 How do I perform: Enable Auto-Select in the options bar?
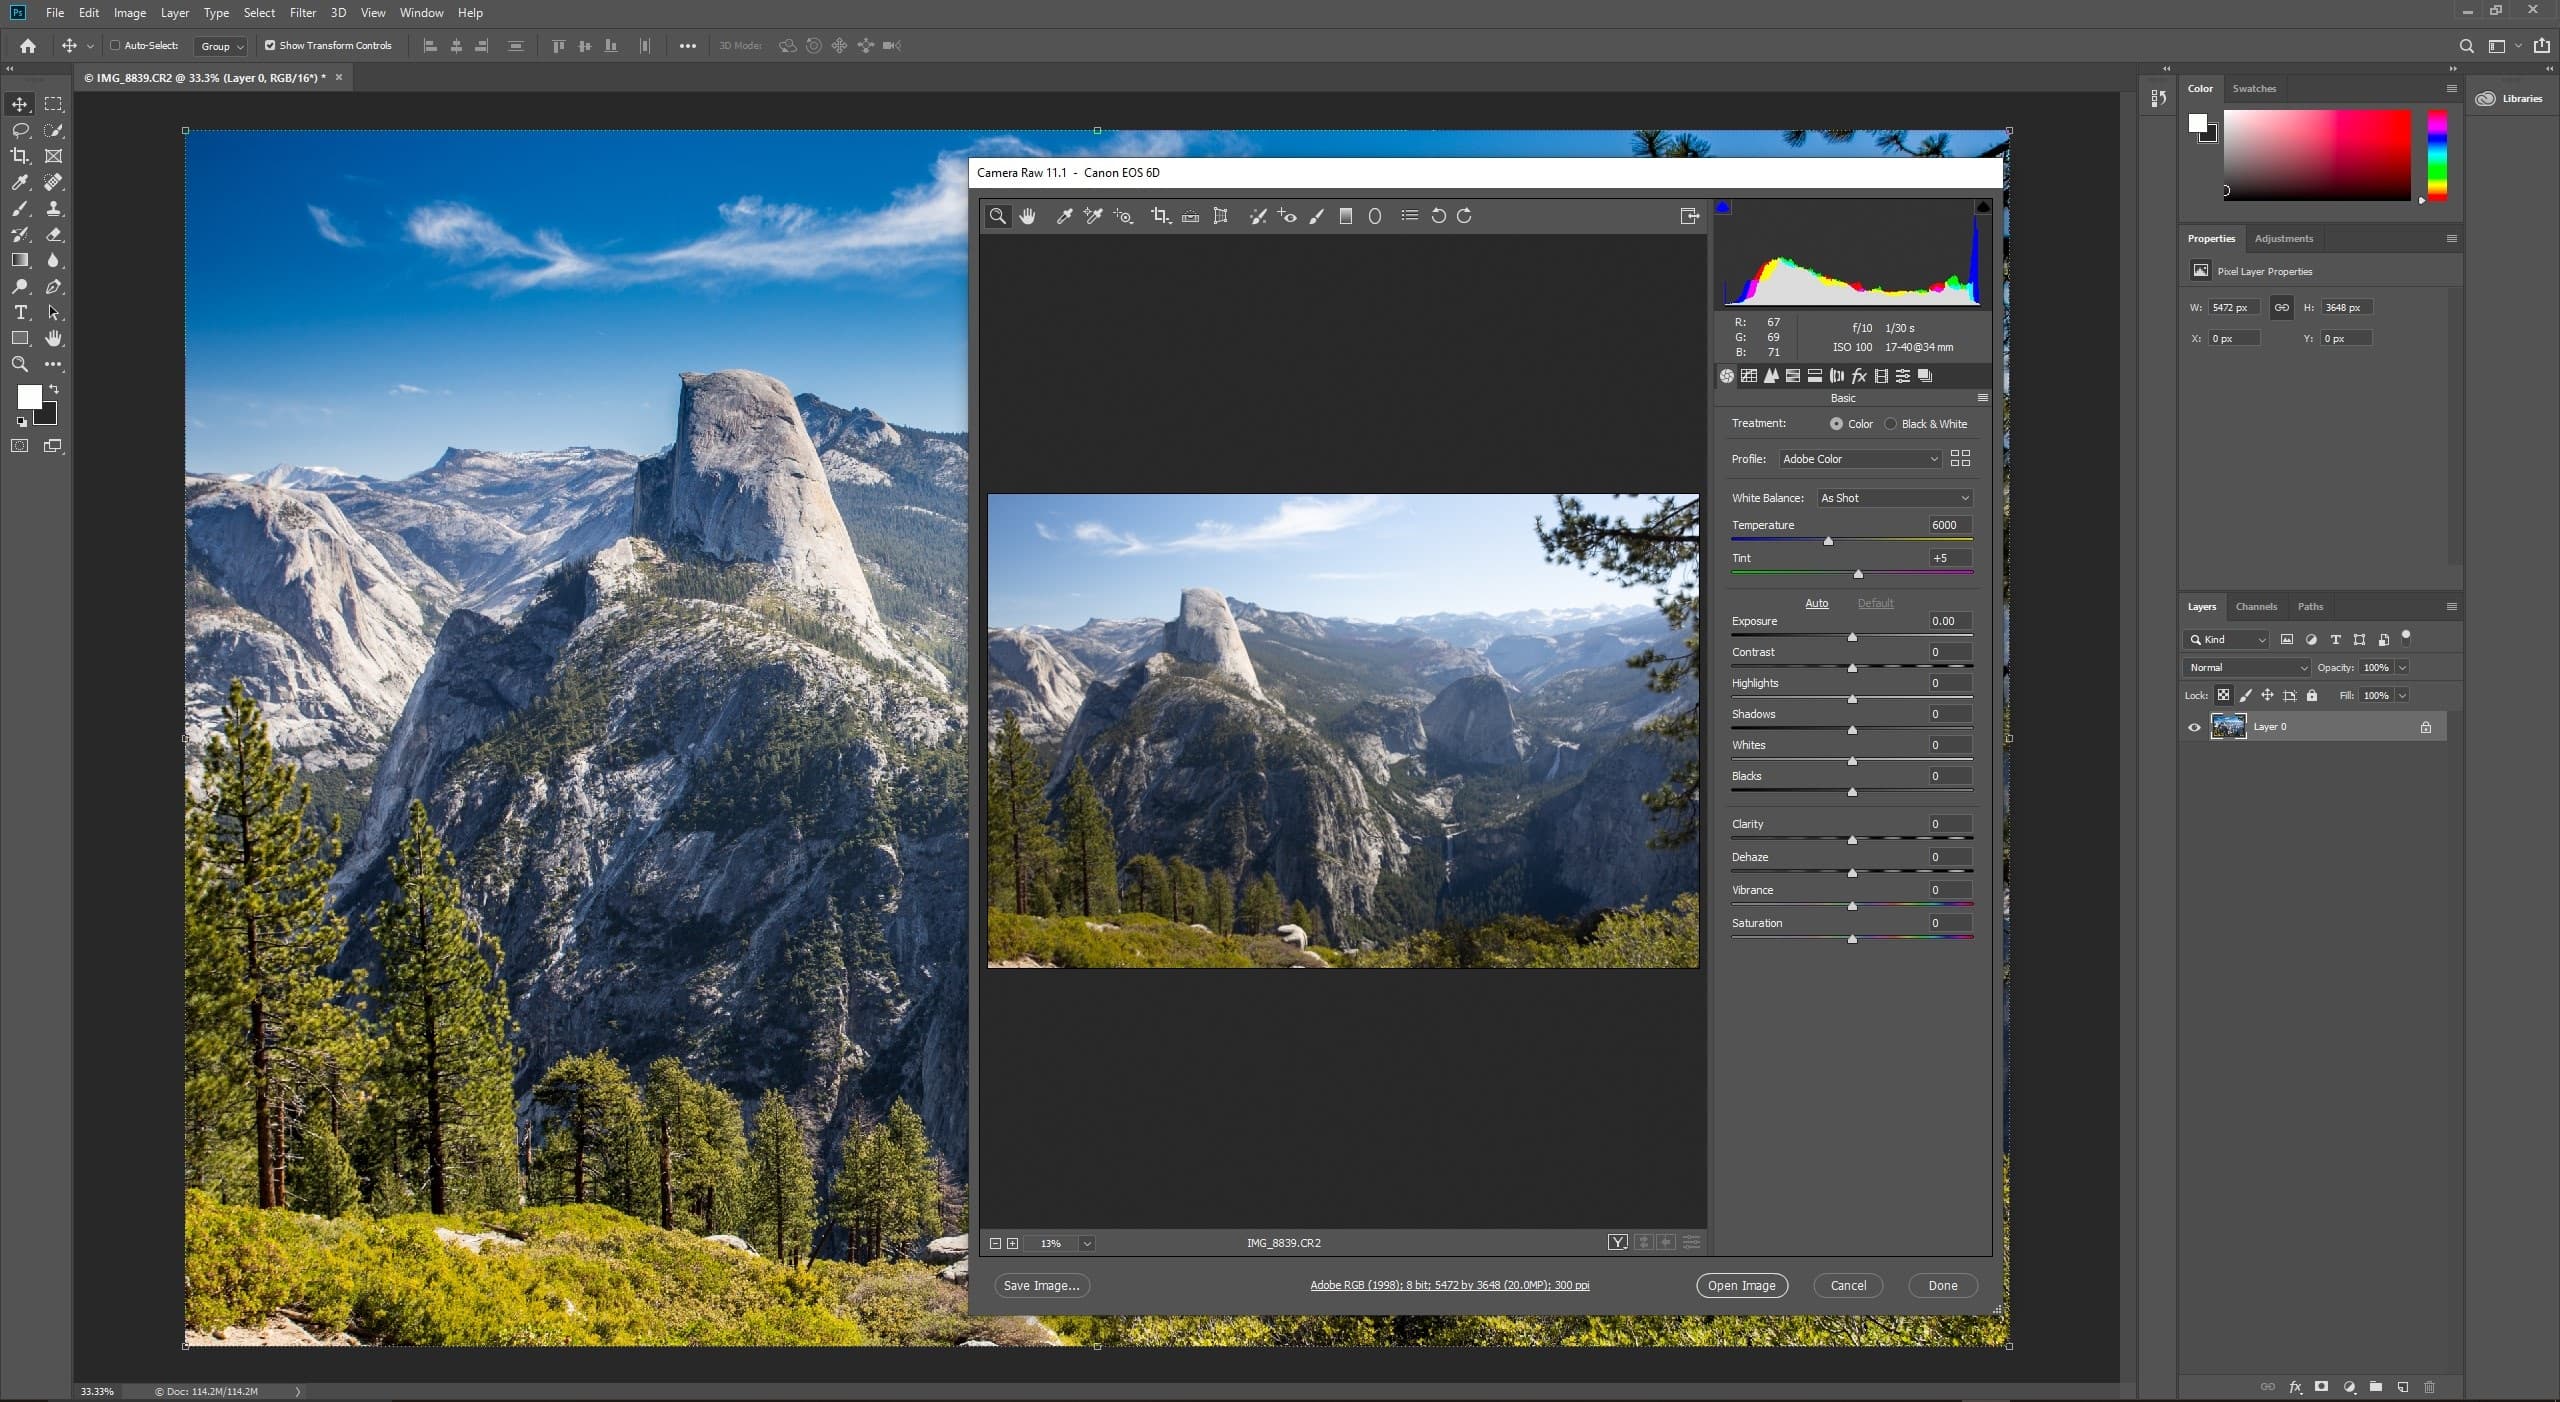tap(113, 45)
